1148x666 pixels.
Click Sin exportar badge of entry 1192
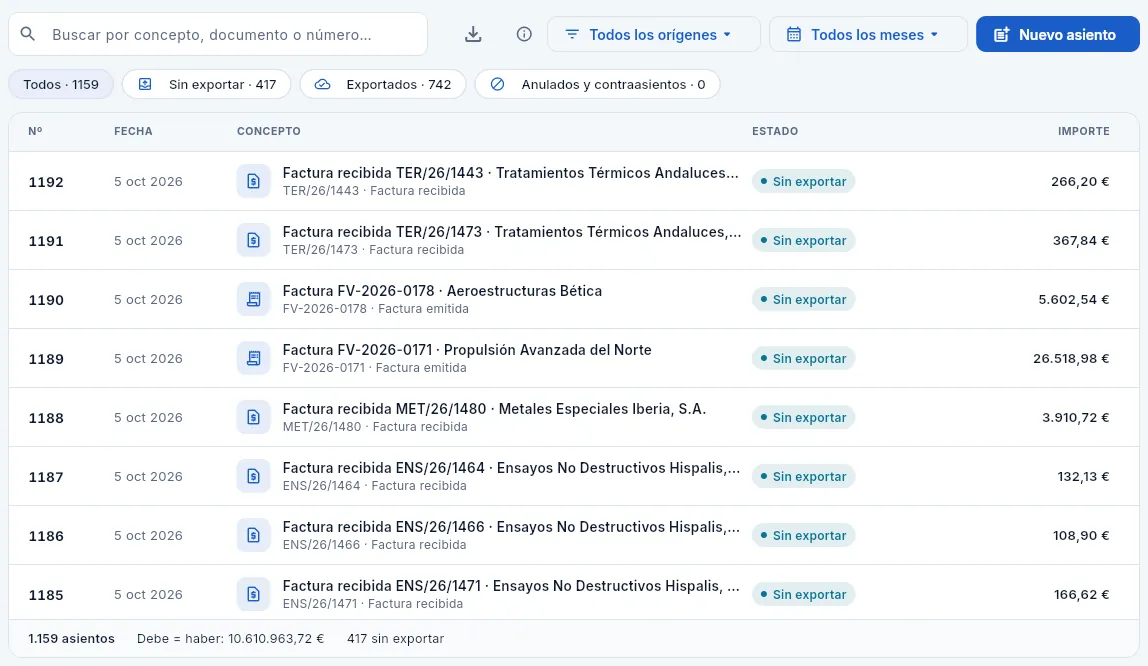[803, 182]
